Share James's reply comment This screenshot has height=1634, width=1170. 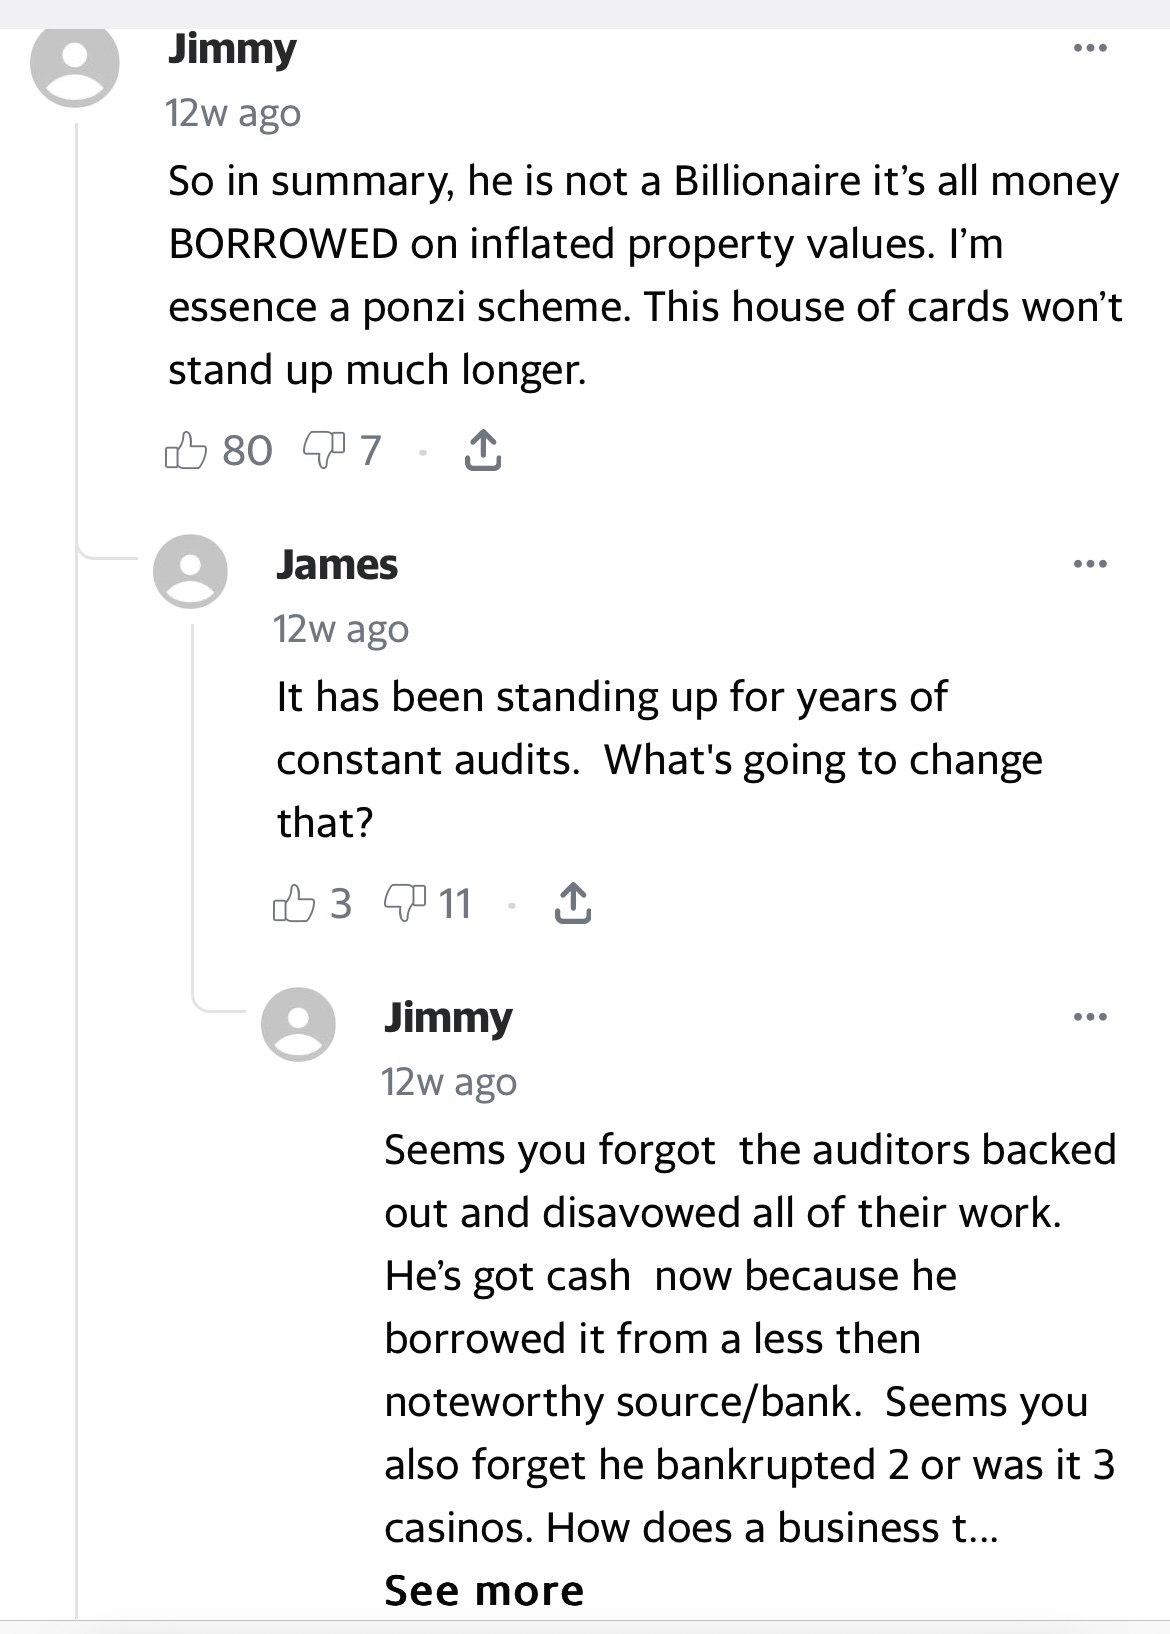point(572,904)
